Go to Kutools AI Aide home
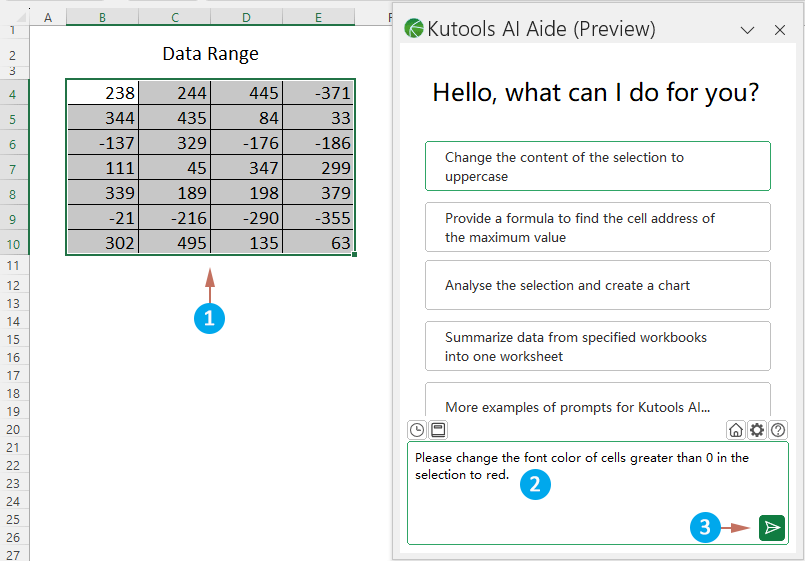Image resolution: width=805 pixels, height=561 pixels. pyautogui.click(x=736, y=430)
